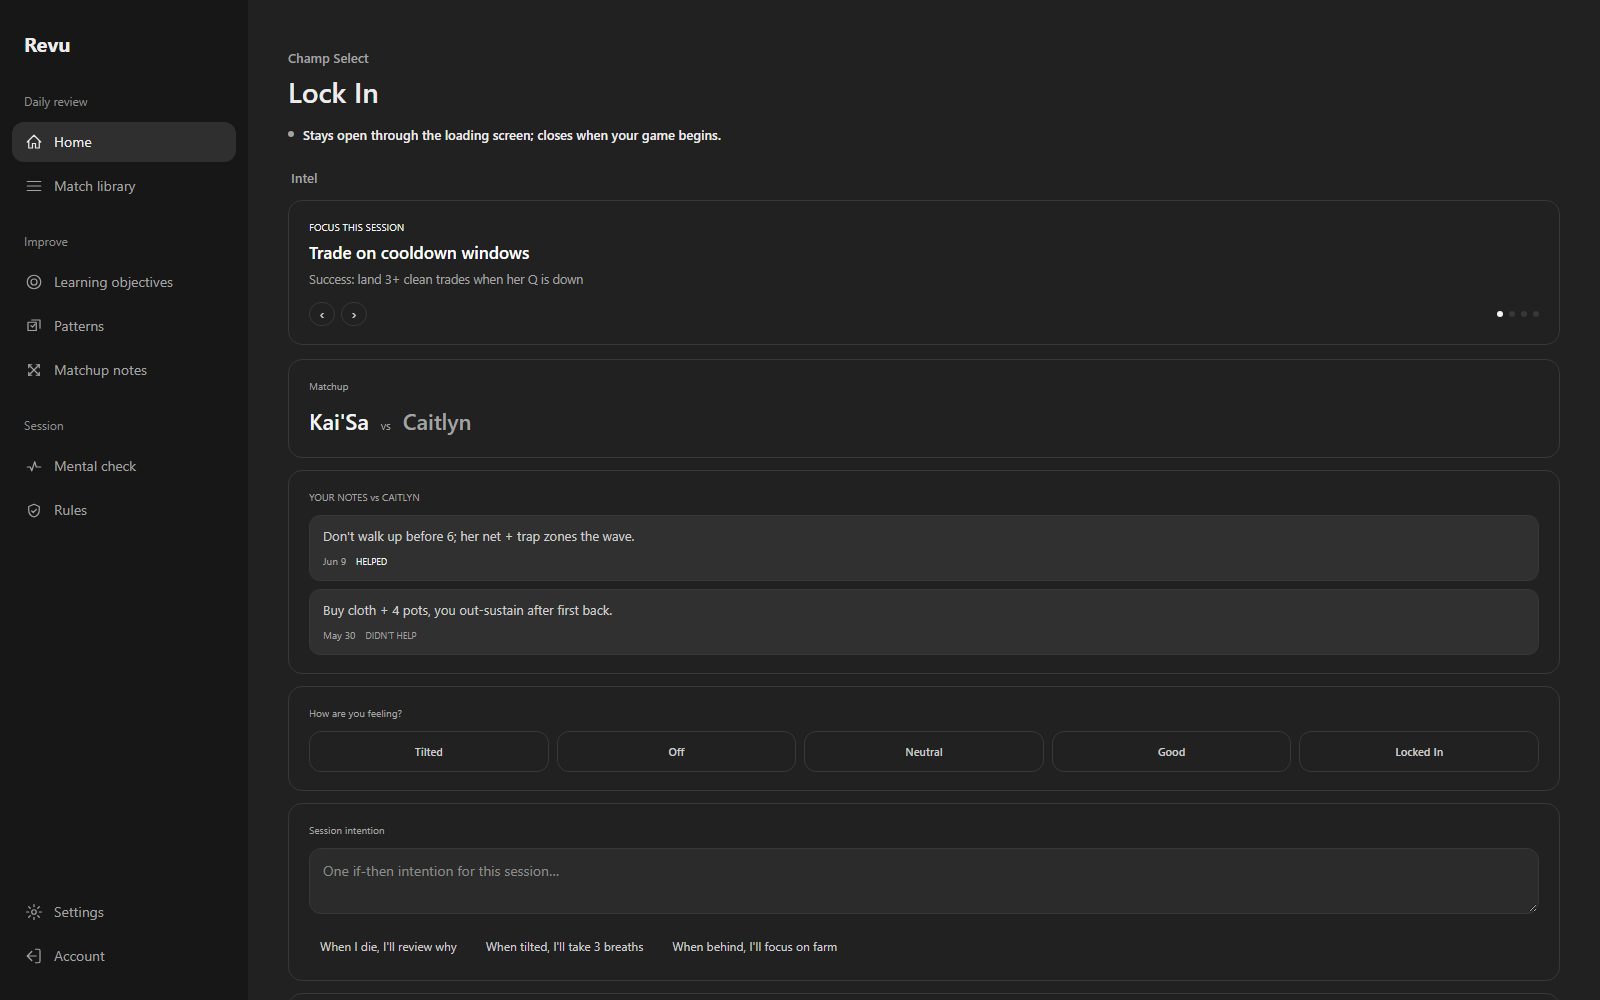Click the Account sign-out icon
This screenshot has height=1000, width=1600.
tap(34, 956)
